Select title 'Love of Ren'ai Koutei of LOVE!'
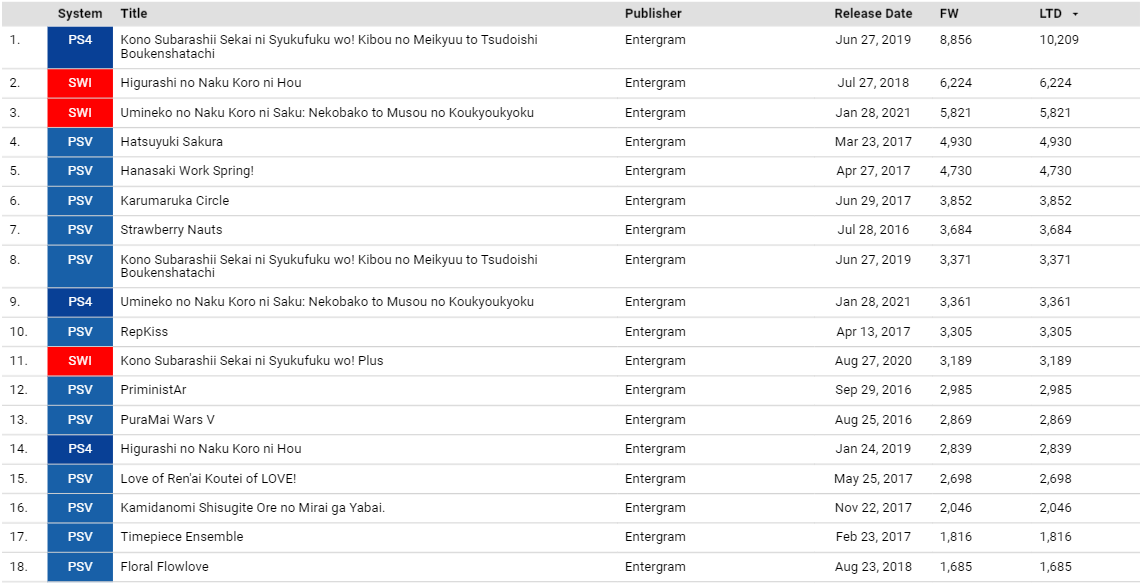The height and width of the screenshot is (586, 1143). click(208, 480)
